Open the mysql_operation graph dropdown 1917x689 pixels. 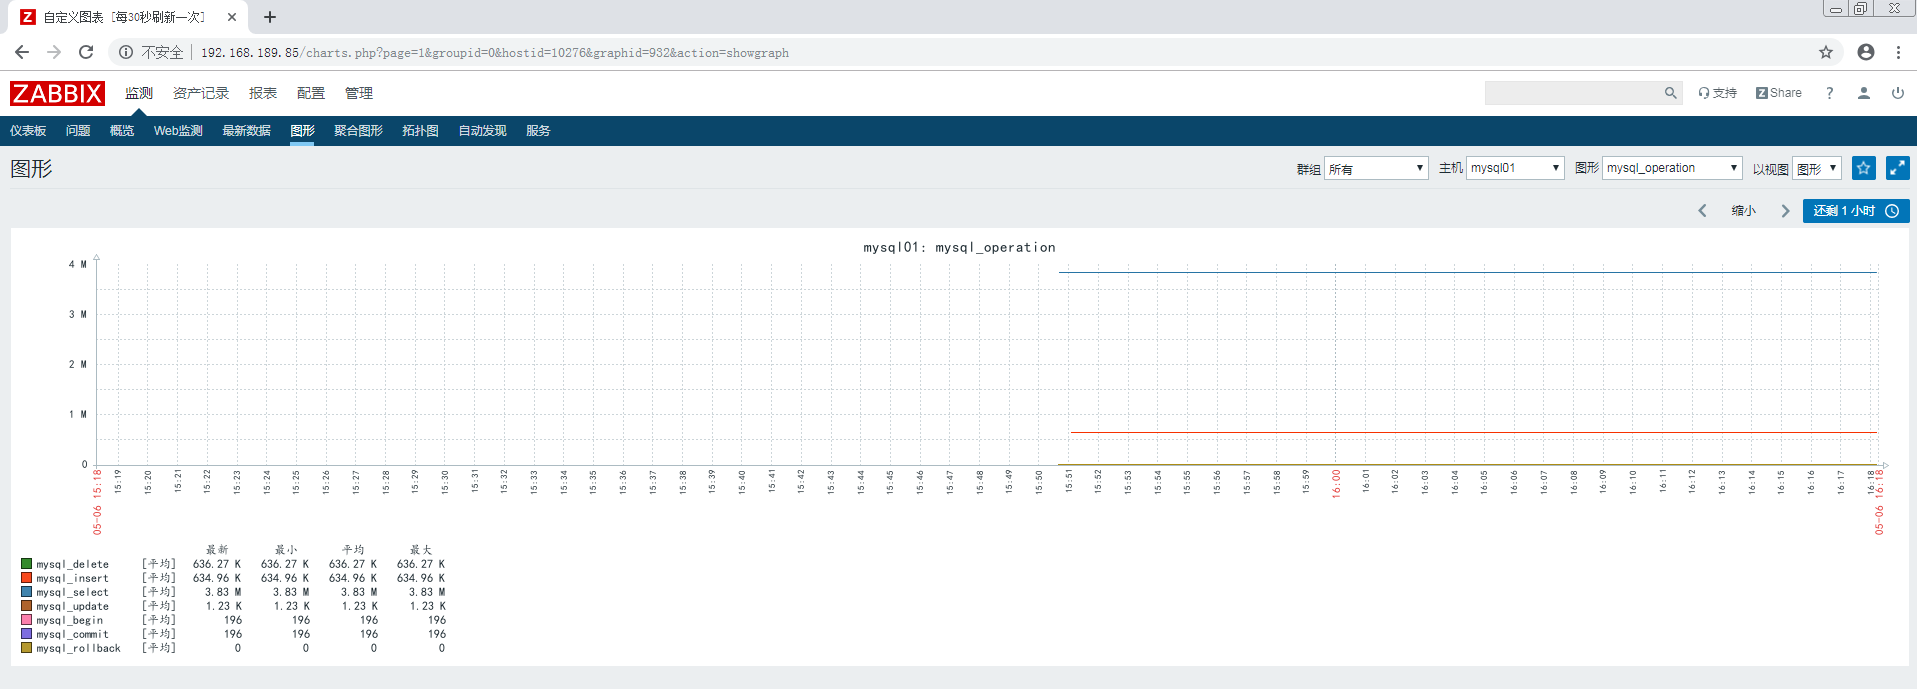pos(1671,168)
